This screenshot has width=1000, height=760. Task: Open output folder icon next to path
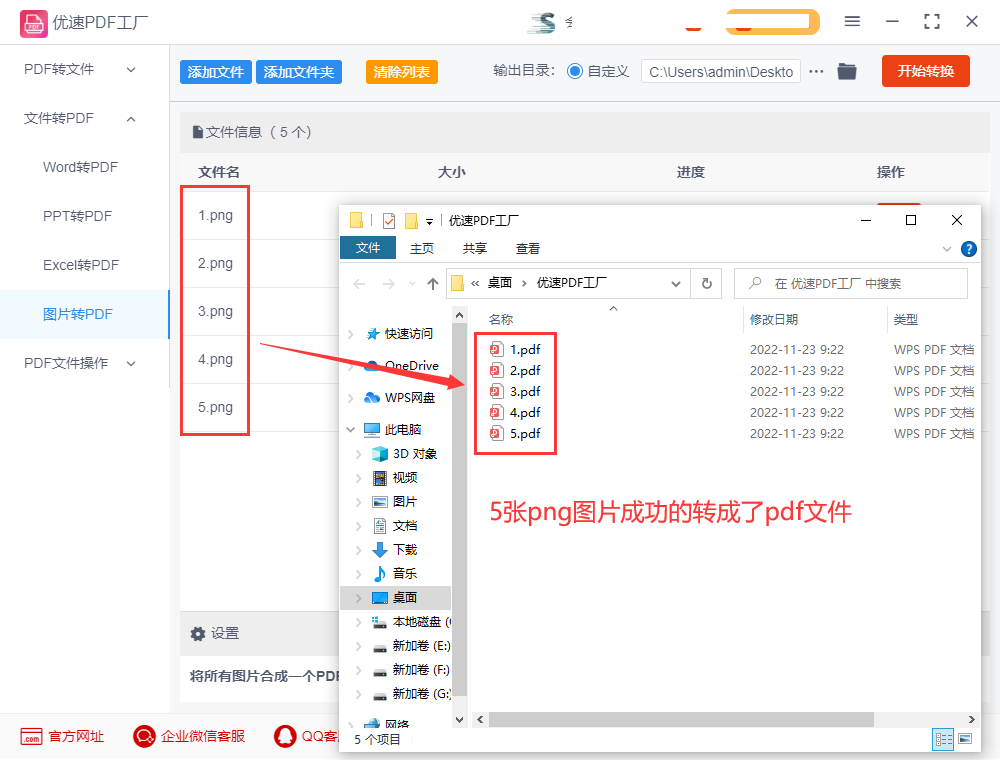[847, 71]
